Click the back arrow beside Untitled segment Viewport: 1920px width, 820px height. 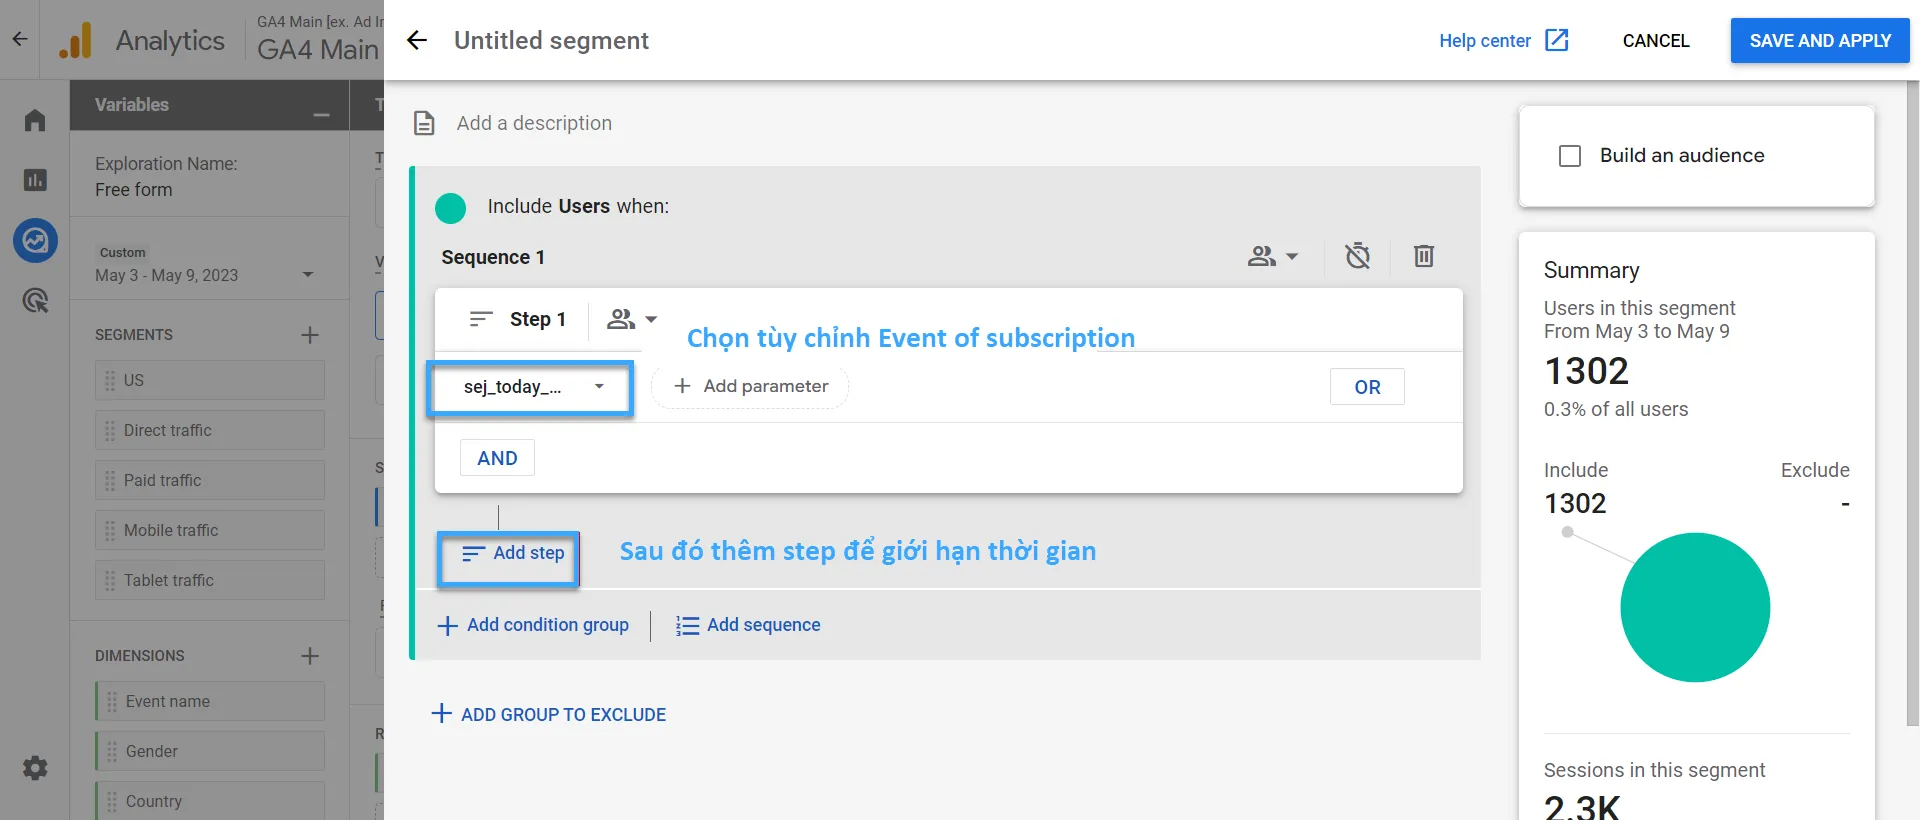(x=417, y=40)
